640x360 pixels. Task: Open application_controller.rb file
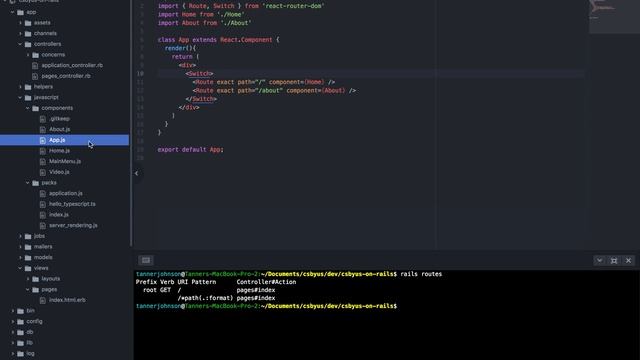pos(72,65)
